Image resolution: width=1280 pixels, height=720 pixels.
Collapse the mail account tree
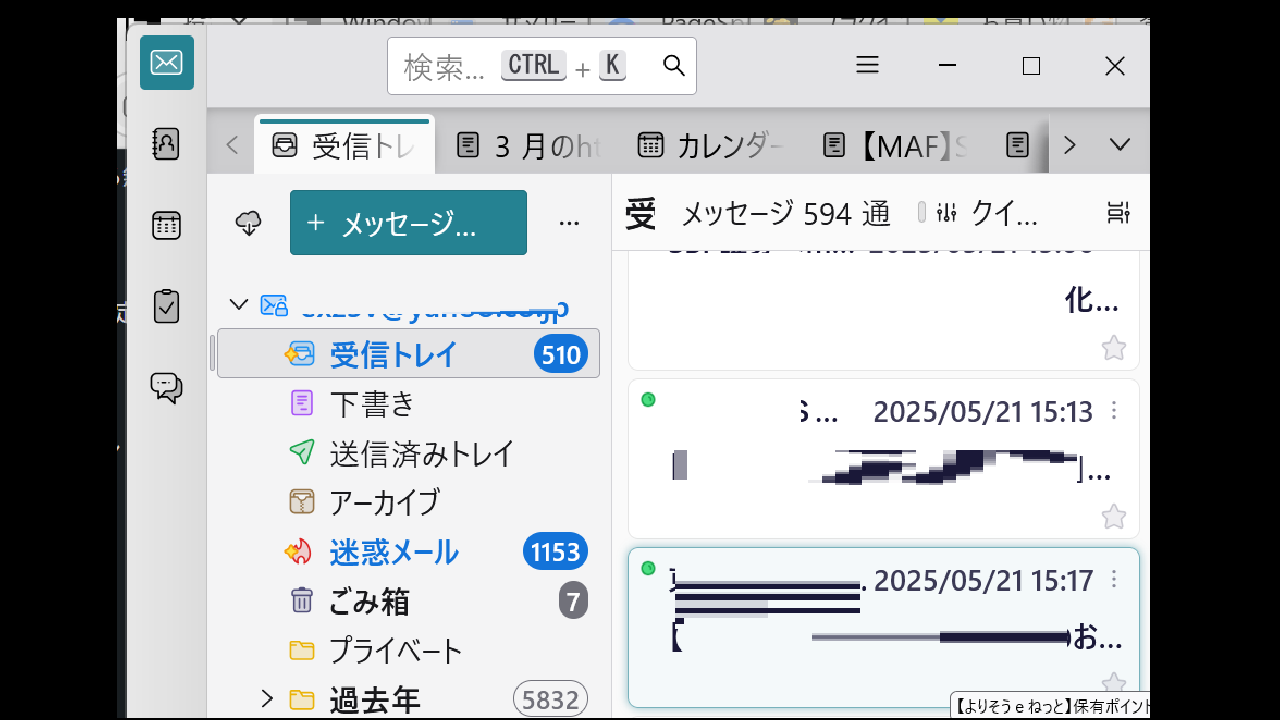click(237, 304)
